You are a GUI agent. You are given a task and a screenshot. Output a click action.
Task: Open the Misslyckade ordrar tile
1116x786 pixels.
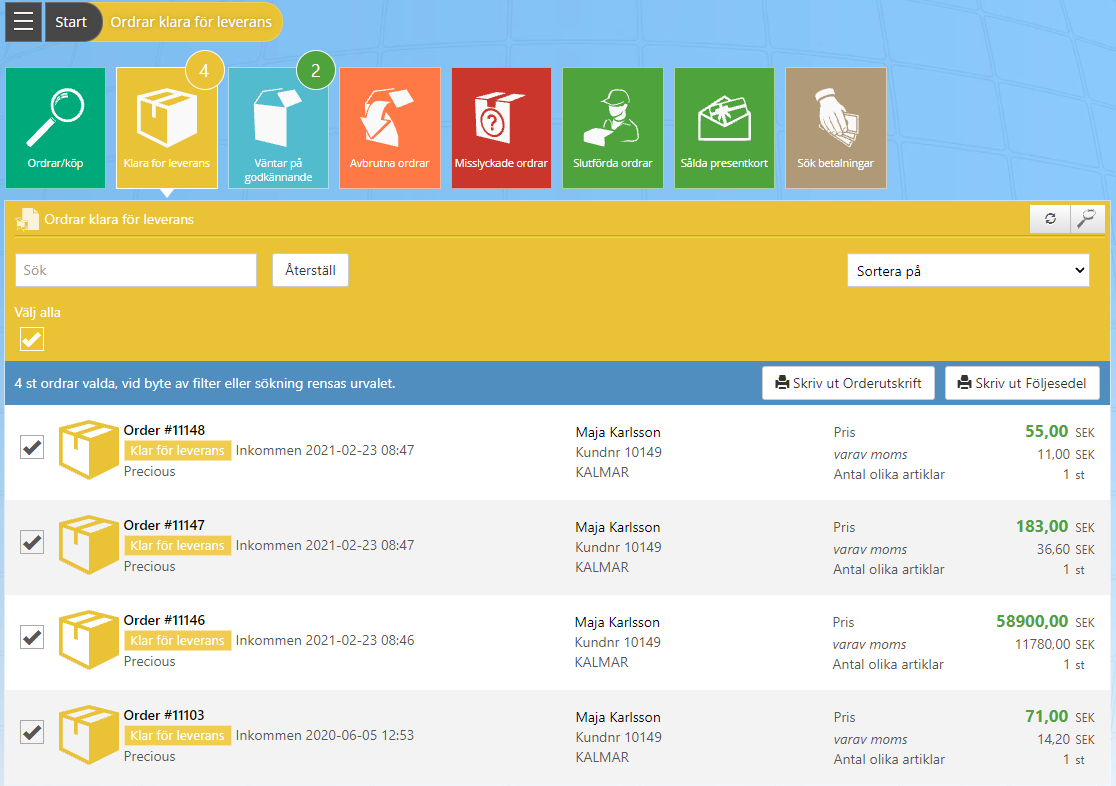coord(501,128)
